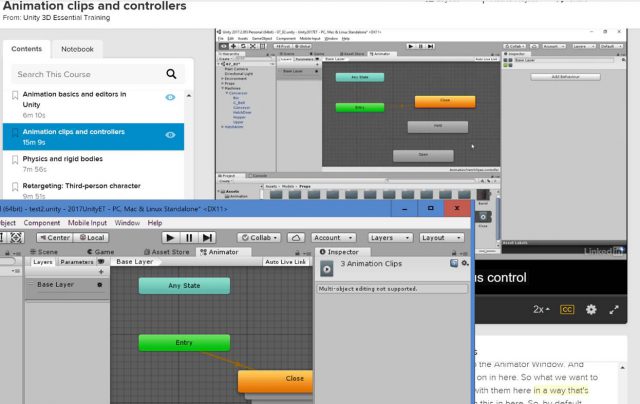
Task: Switch to the Asset Store tab
Action: coord(167,252)
